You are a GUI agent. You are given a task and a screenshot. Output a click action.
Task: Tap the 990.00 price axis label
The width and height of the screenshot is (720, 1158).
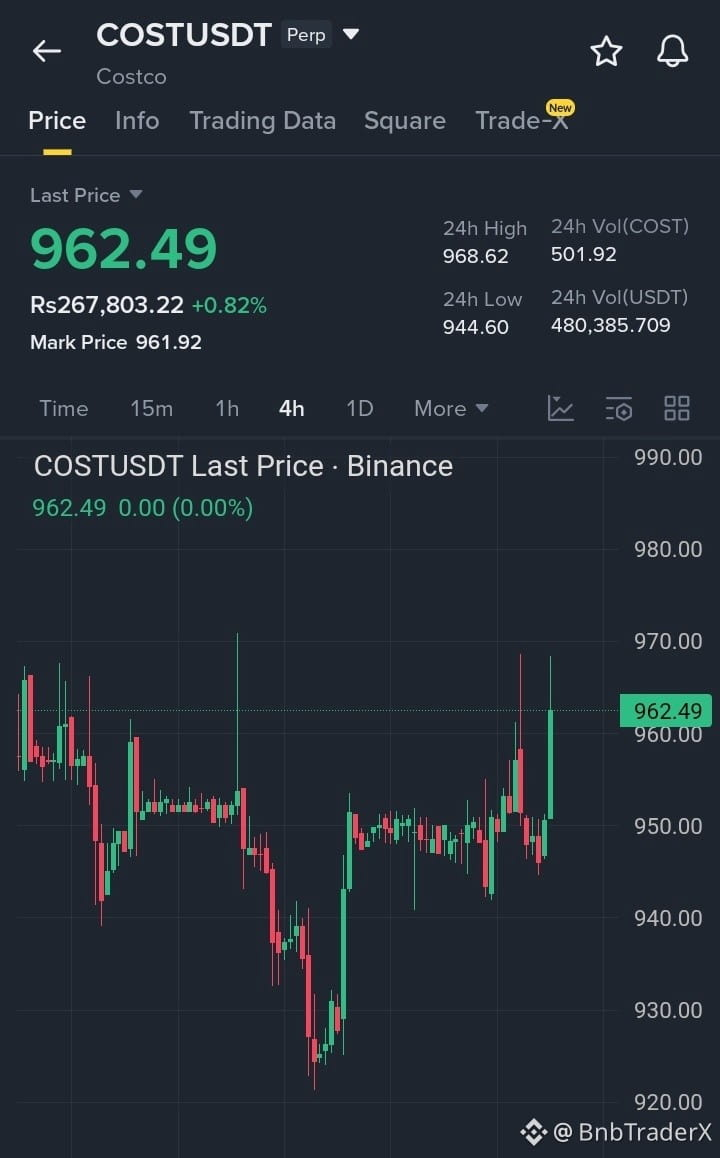coord(668,457)
